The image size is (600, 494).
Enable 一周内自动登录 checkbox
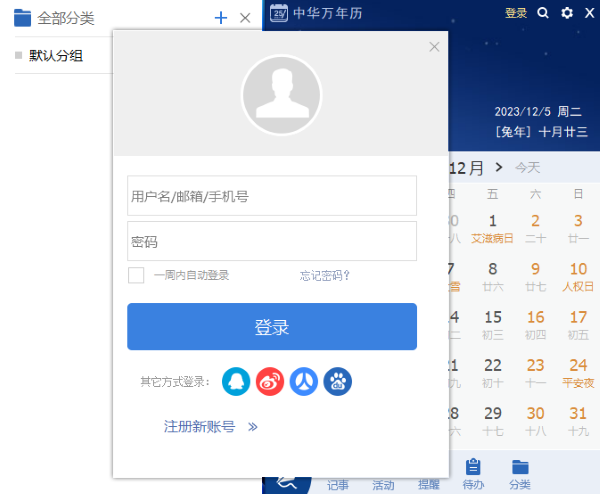[136, 275]
